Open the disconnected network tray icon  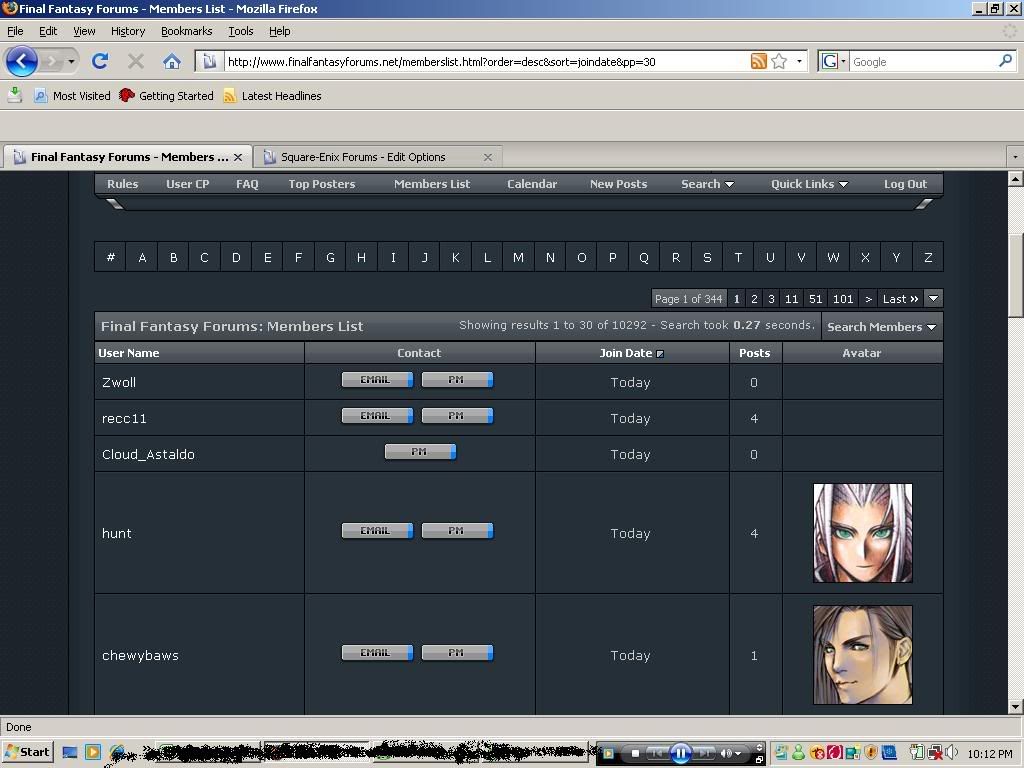coord(935,753)
